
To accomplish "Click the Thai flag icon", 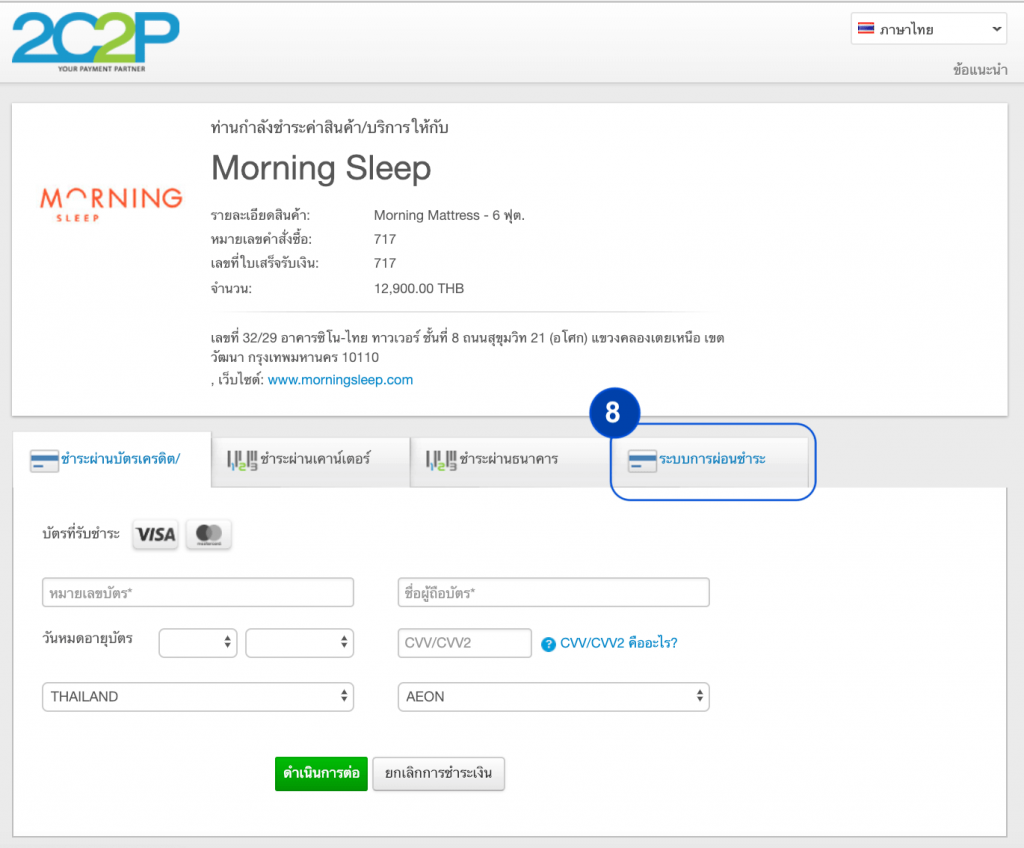I will (x=866, y=29).
